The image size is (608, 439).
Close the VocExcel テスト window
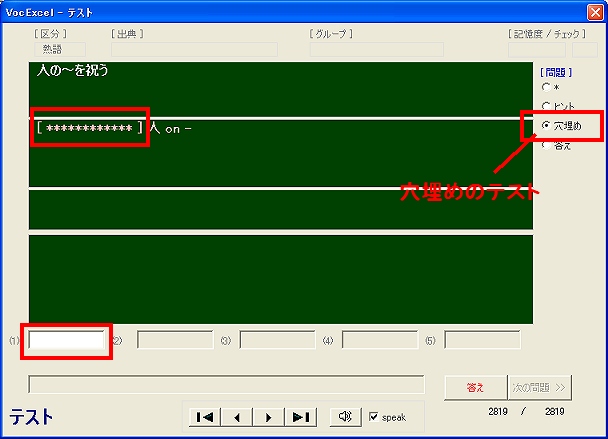click(x=595, y=12)
